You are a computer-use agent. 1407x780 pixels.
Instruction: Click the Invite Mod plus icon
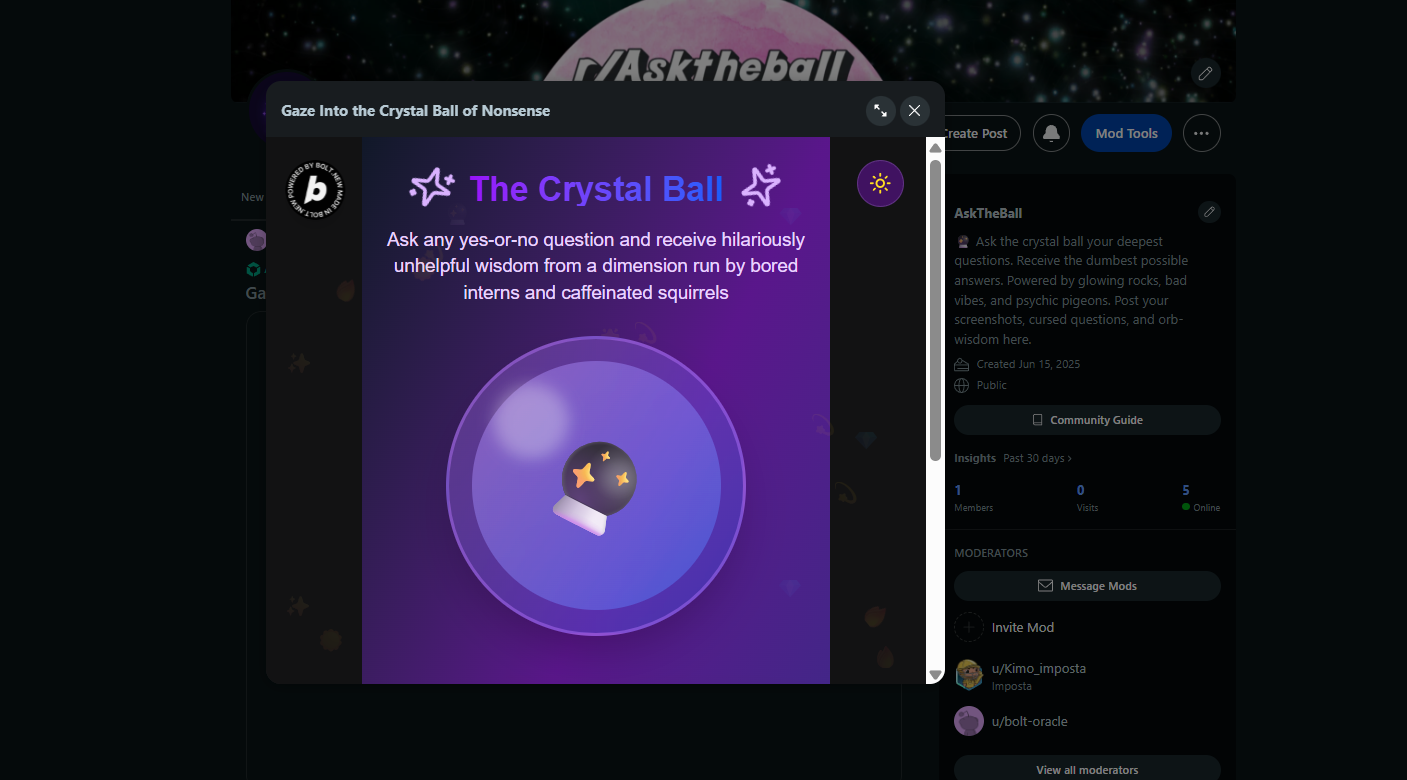click(968, 627)
